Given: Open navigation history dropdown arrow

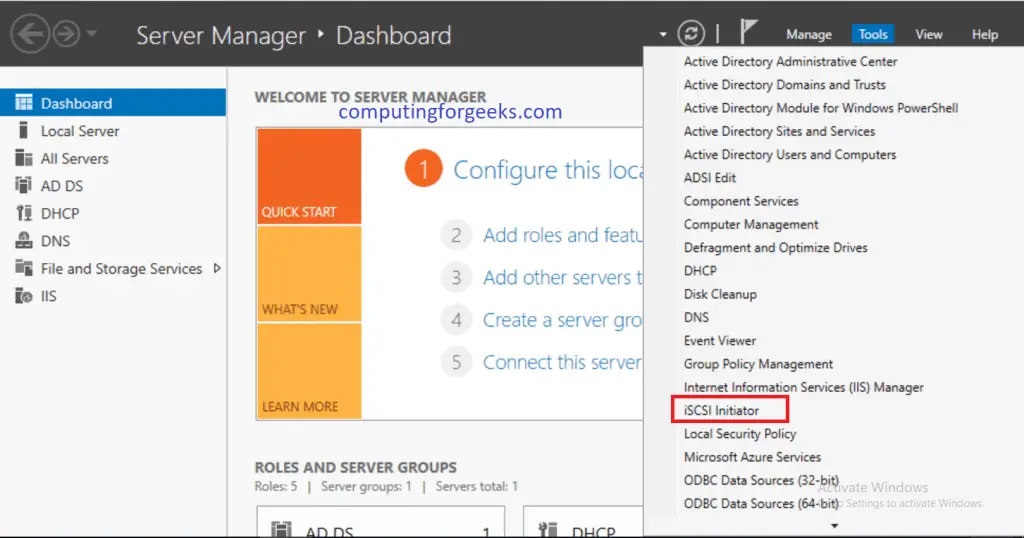Looking at the screenshot, I should (91, 33).
